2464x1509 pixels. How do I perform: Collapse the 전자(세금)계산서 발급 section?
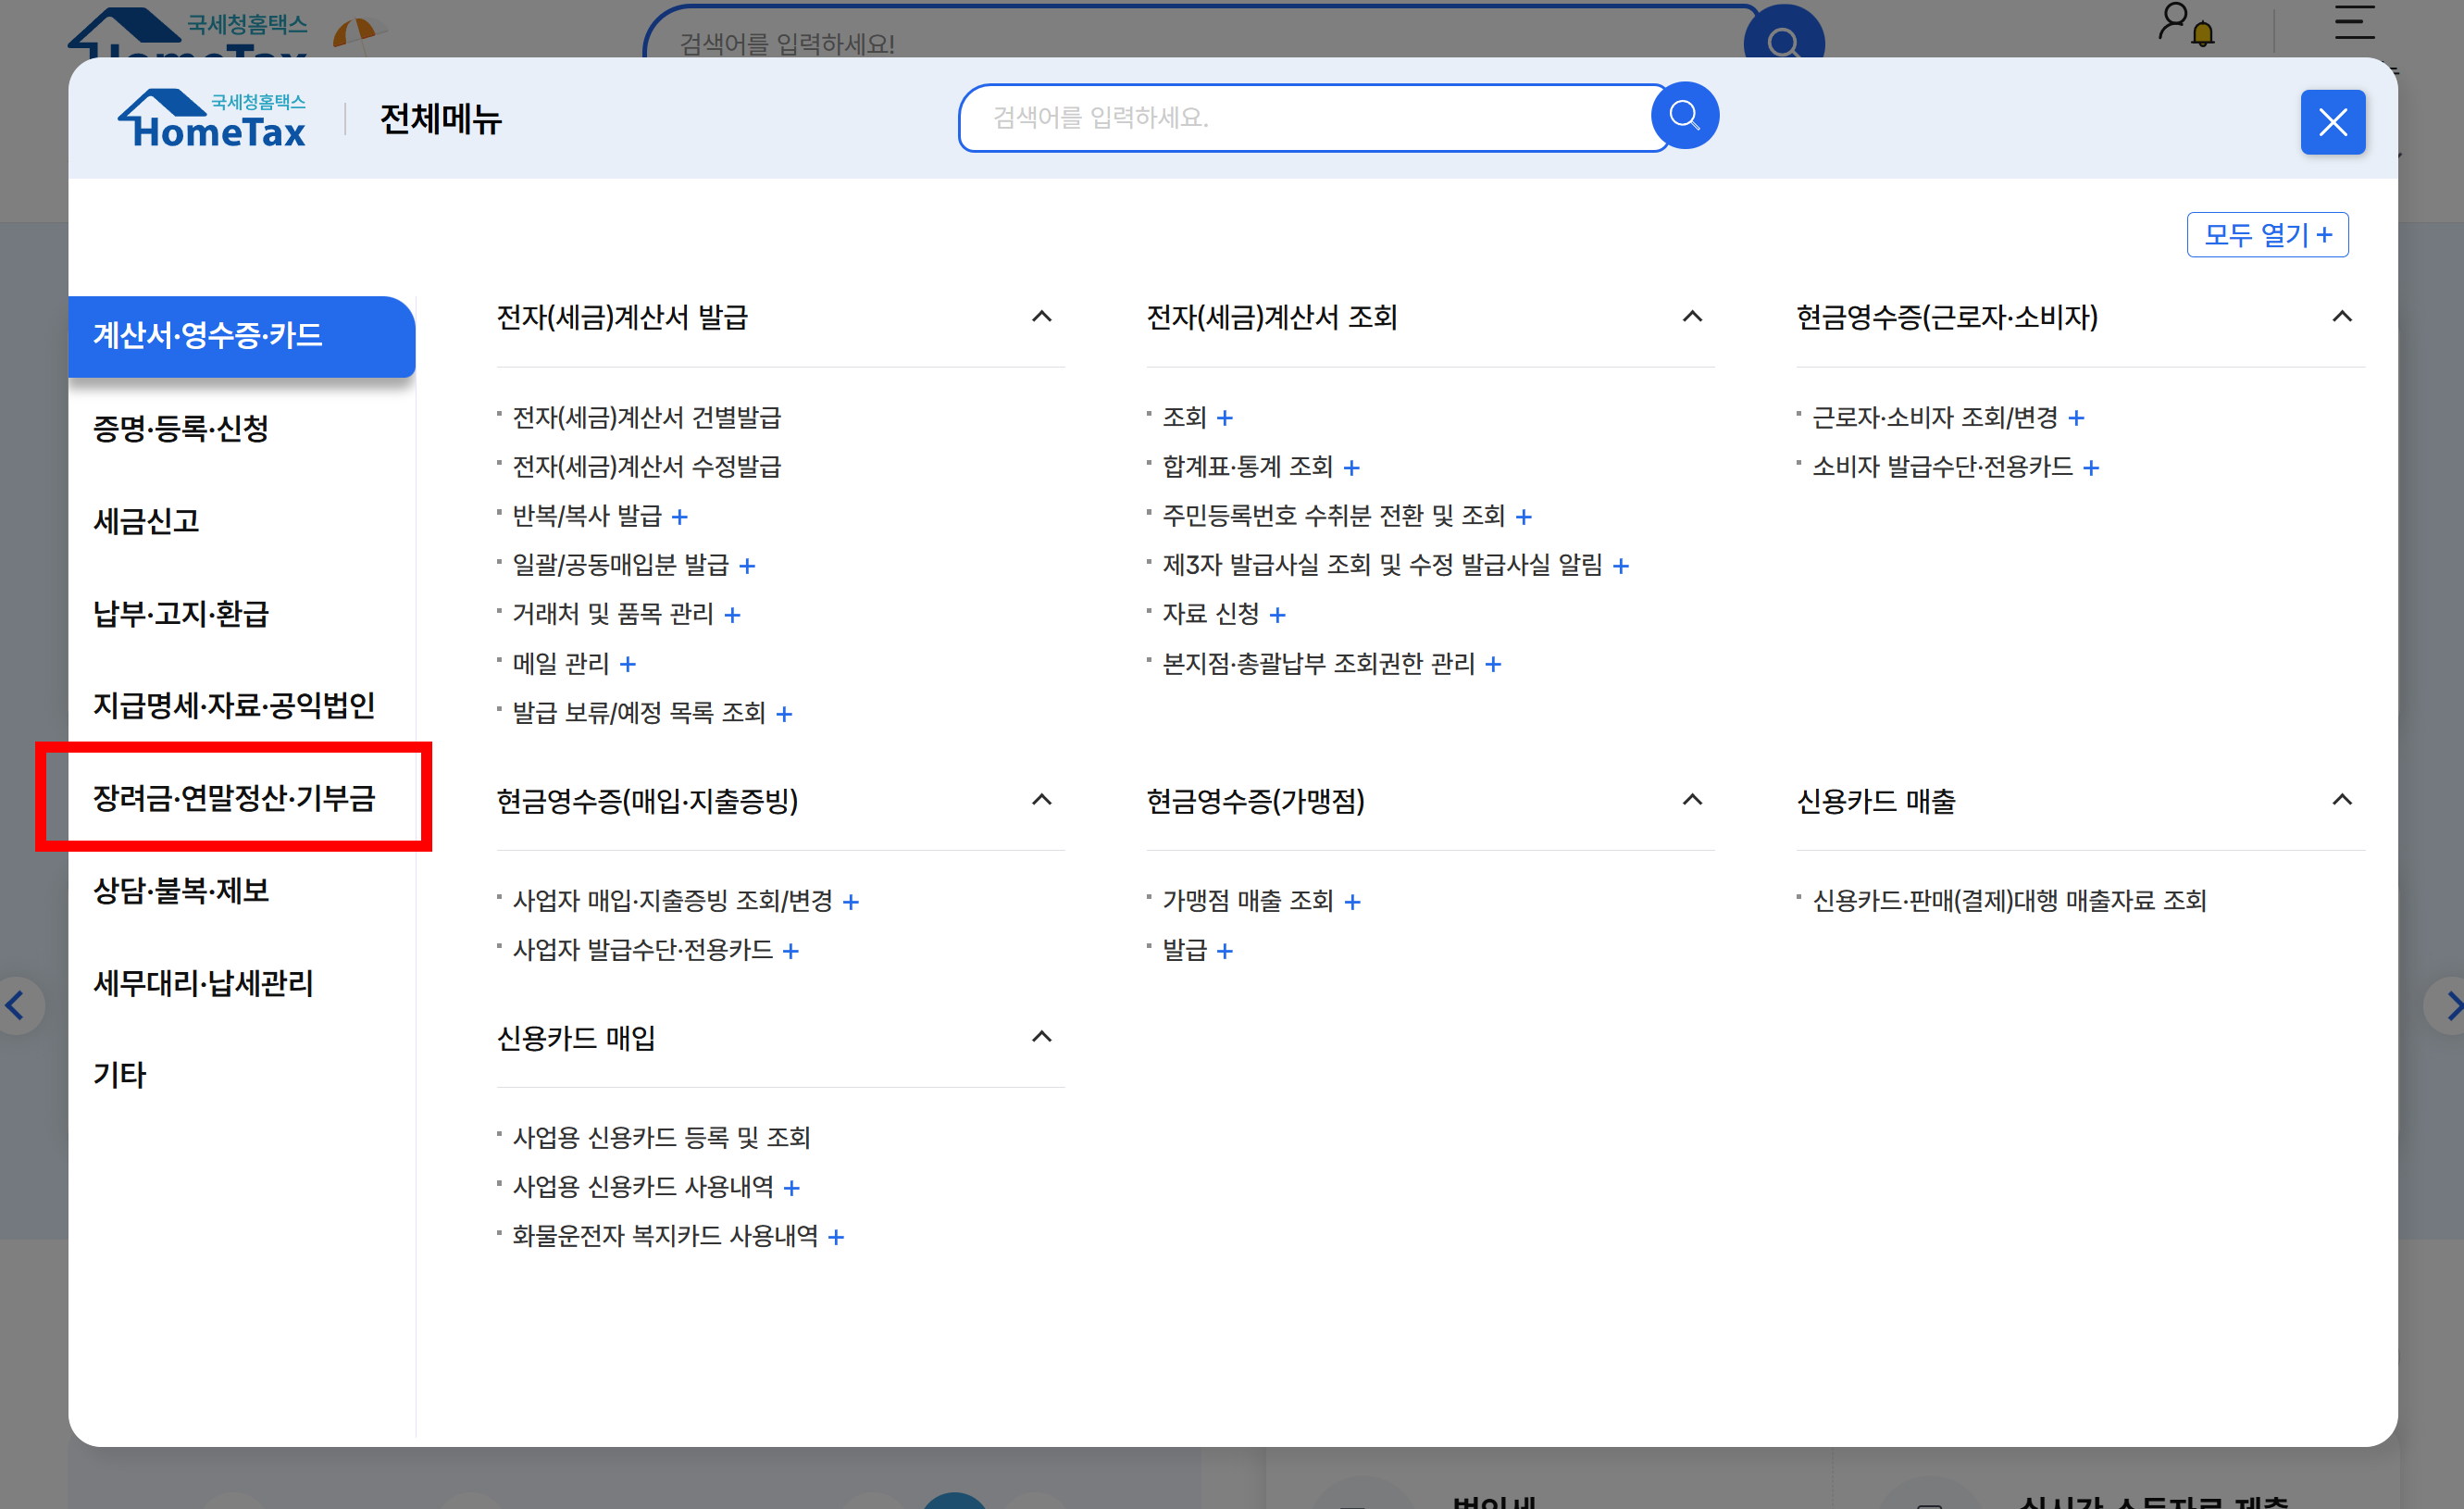pyautogui.click(x=1041, y=317)
